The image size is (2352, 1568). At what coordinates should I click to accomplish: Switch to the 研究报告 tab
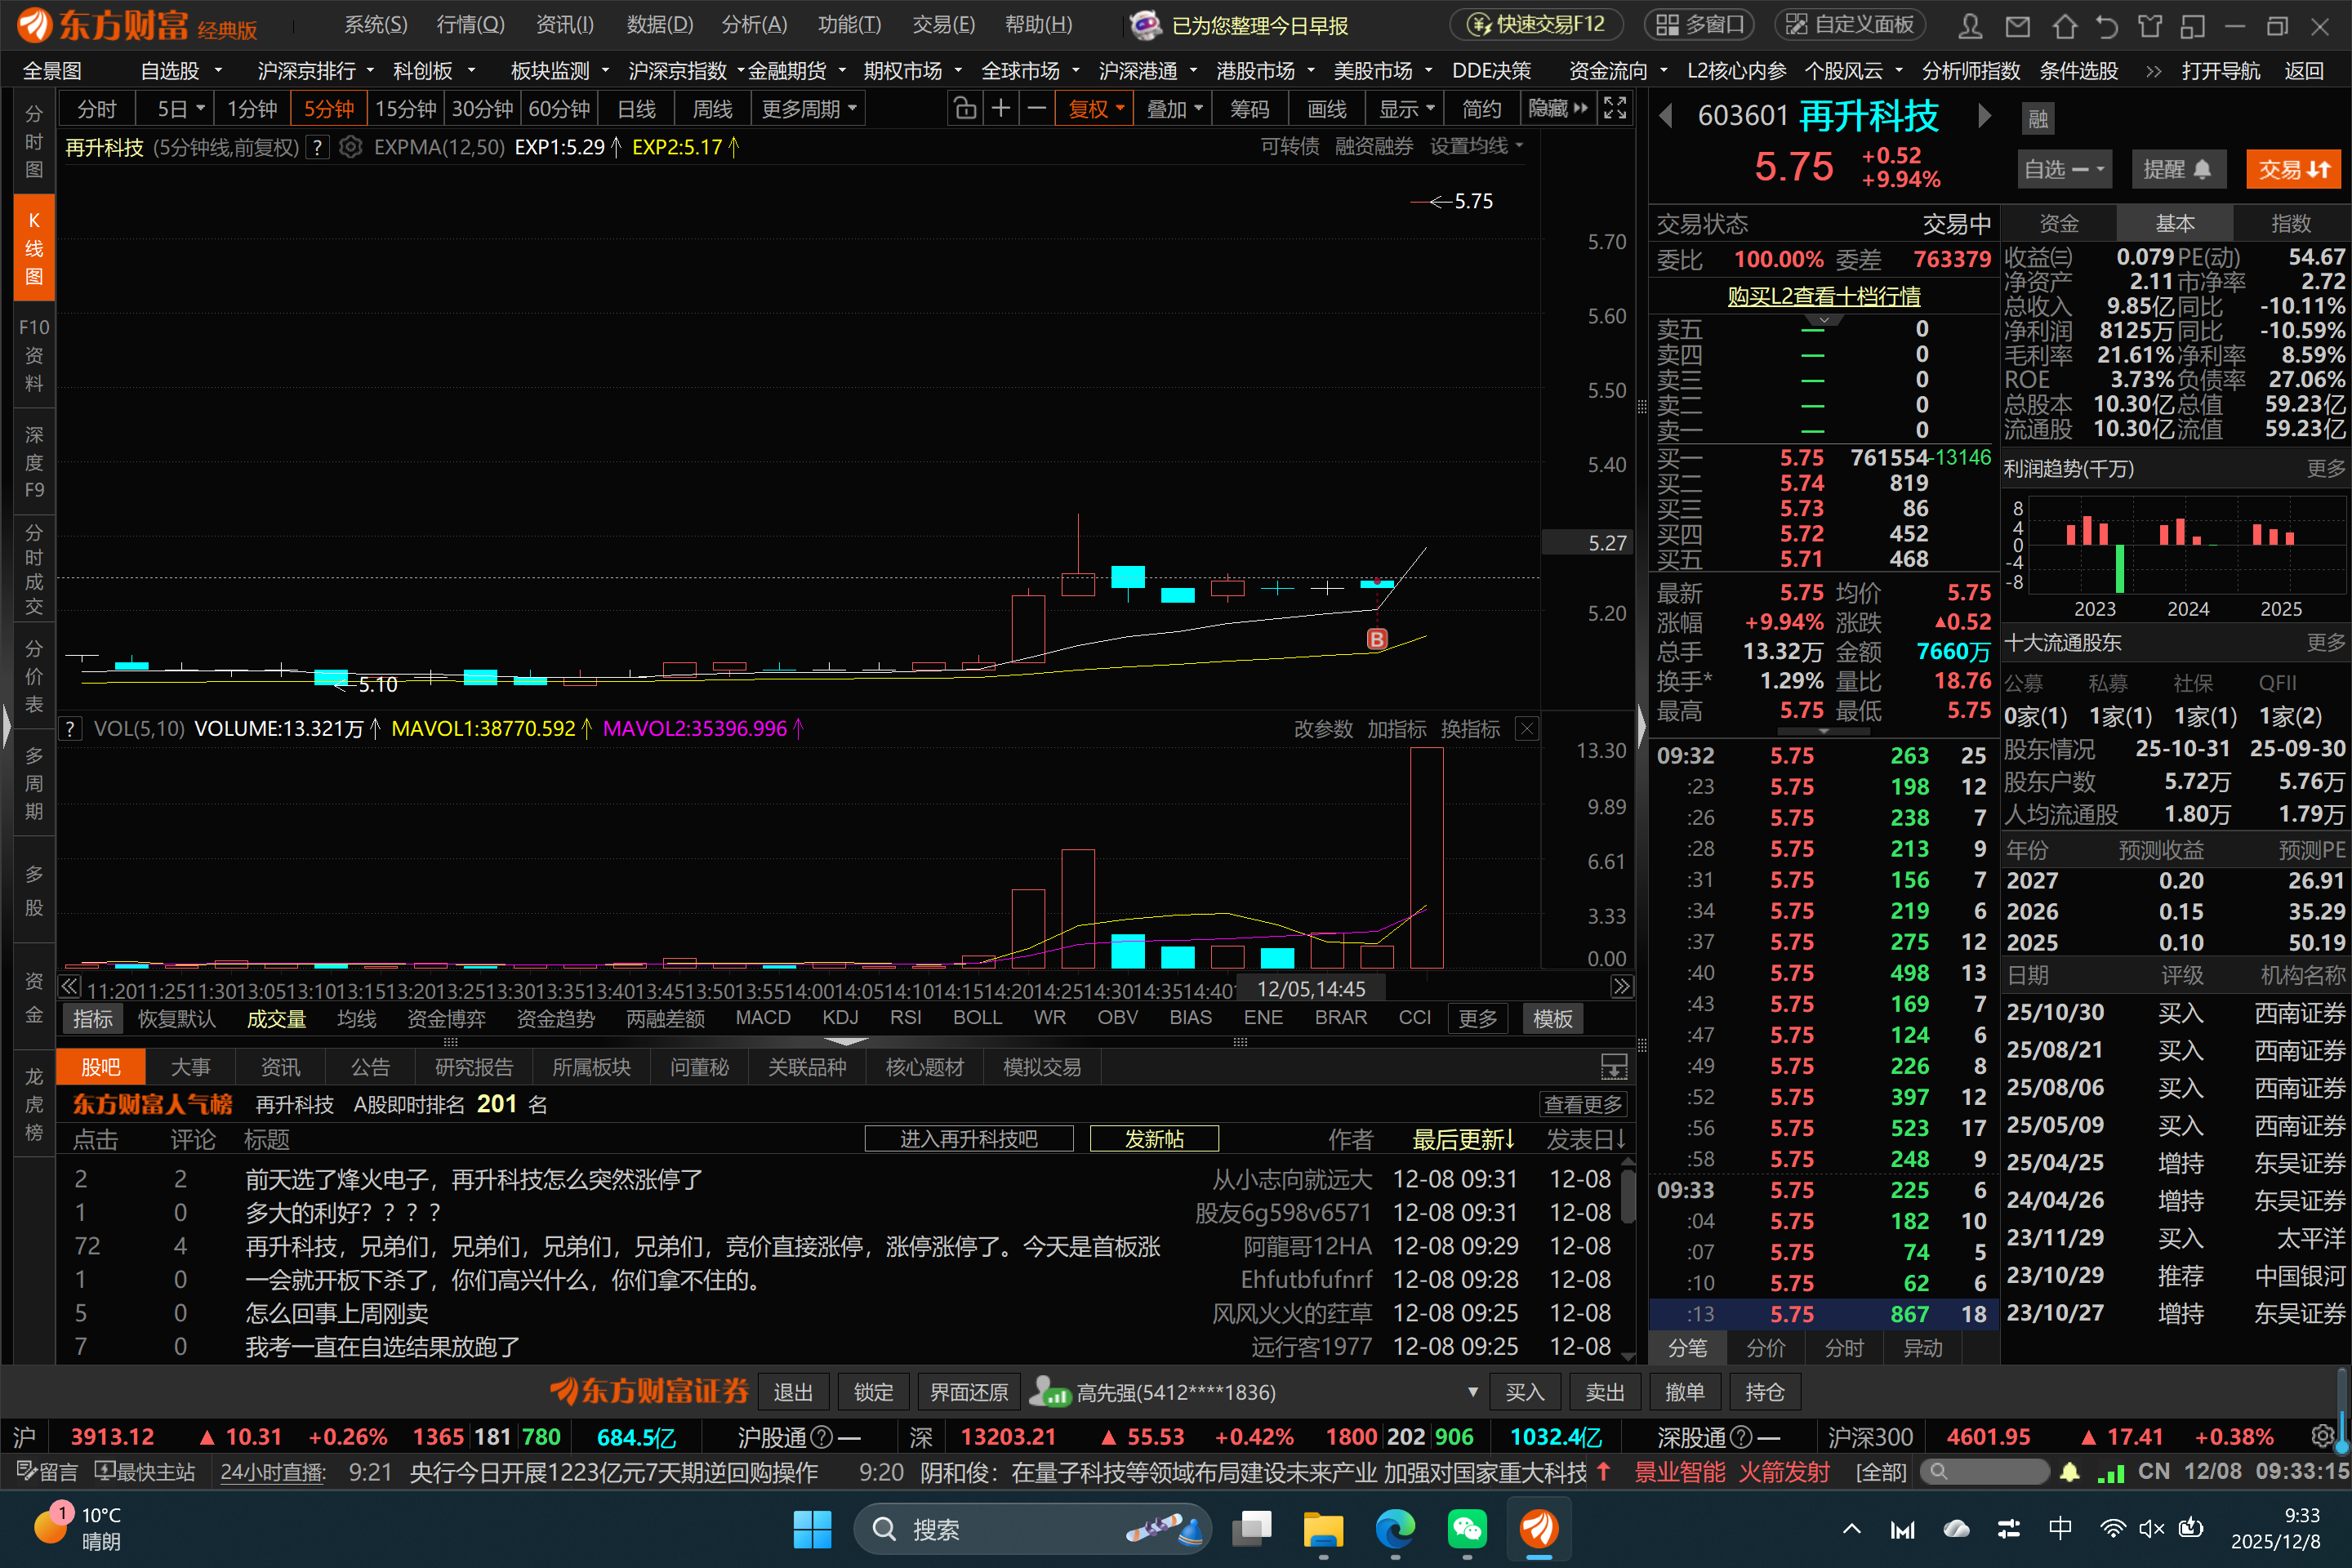point(473,1067)
